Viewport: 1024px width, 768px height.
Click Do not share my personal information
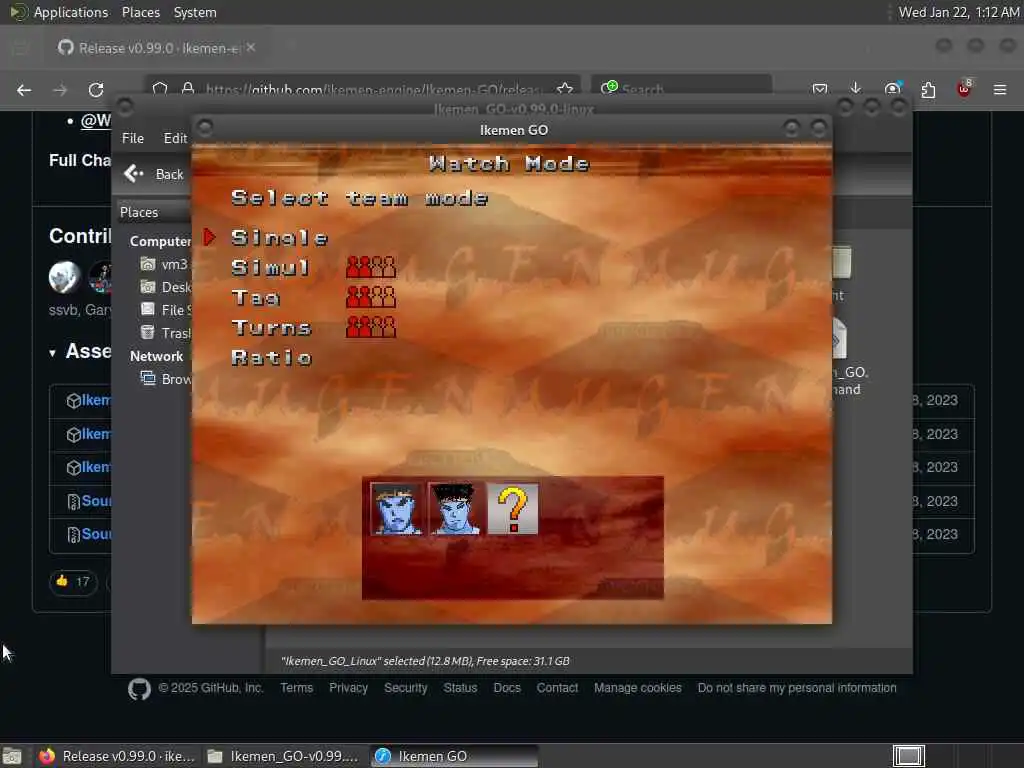point(797,688)
